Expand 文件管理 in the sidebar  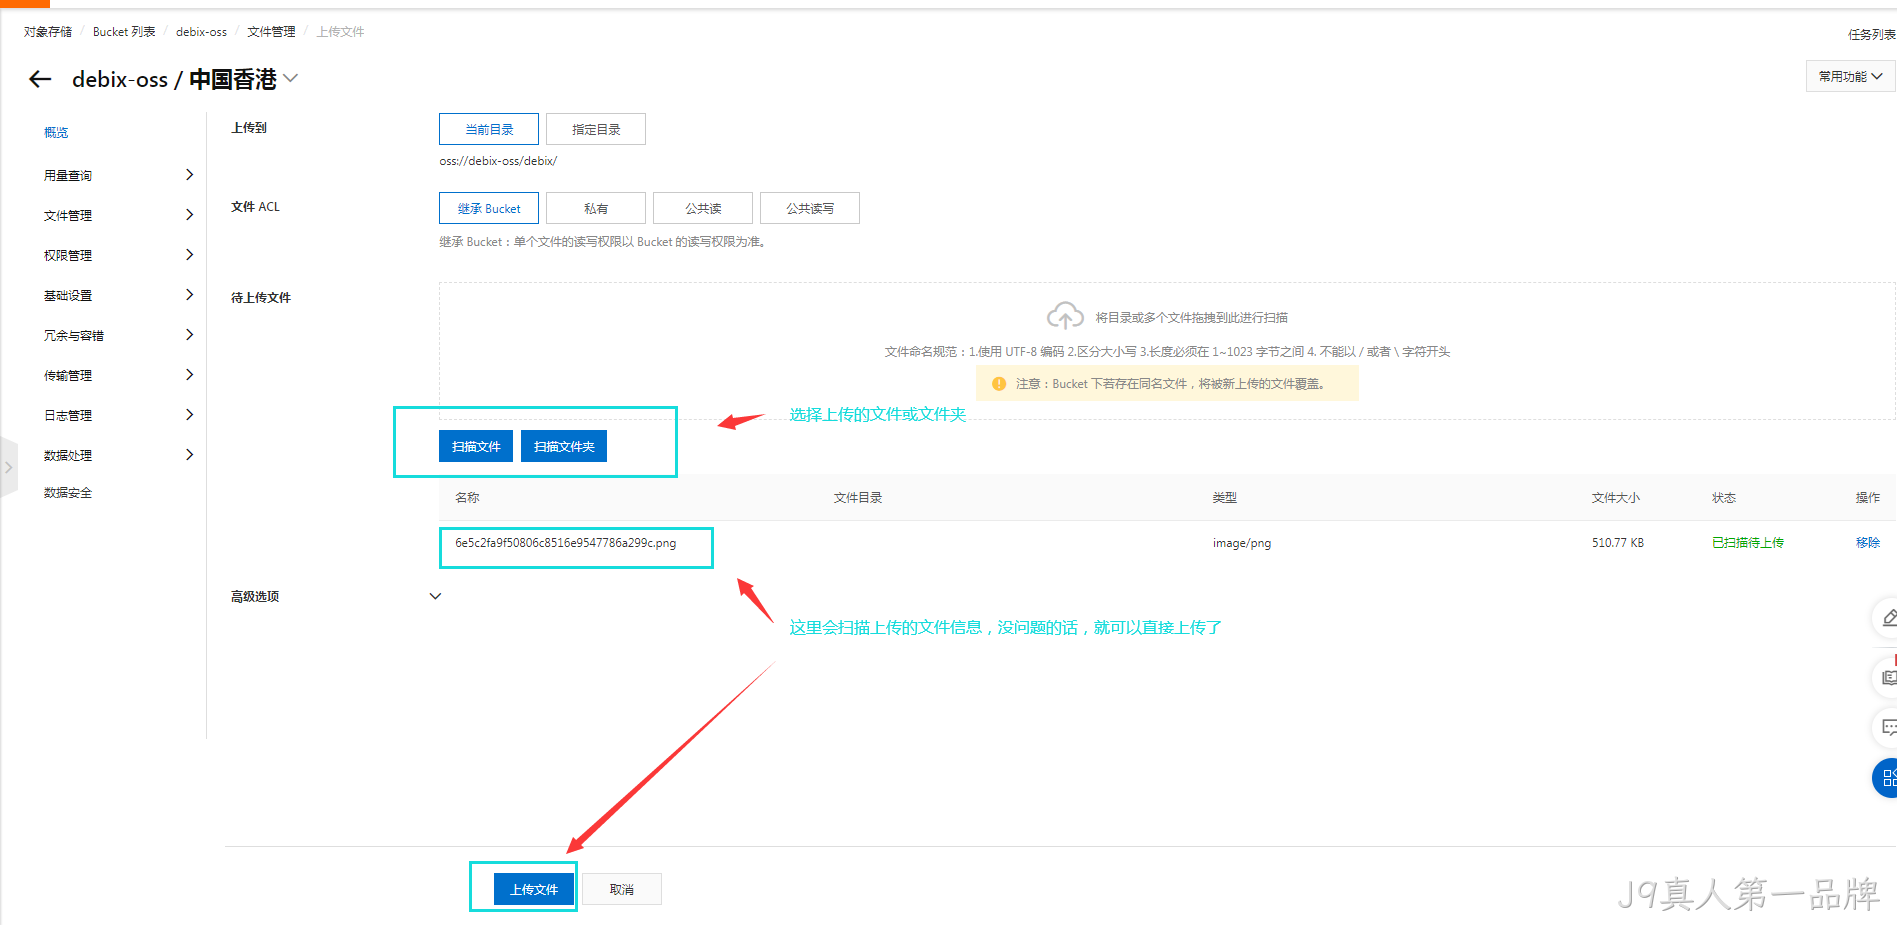pos(117,215)
